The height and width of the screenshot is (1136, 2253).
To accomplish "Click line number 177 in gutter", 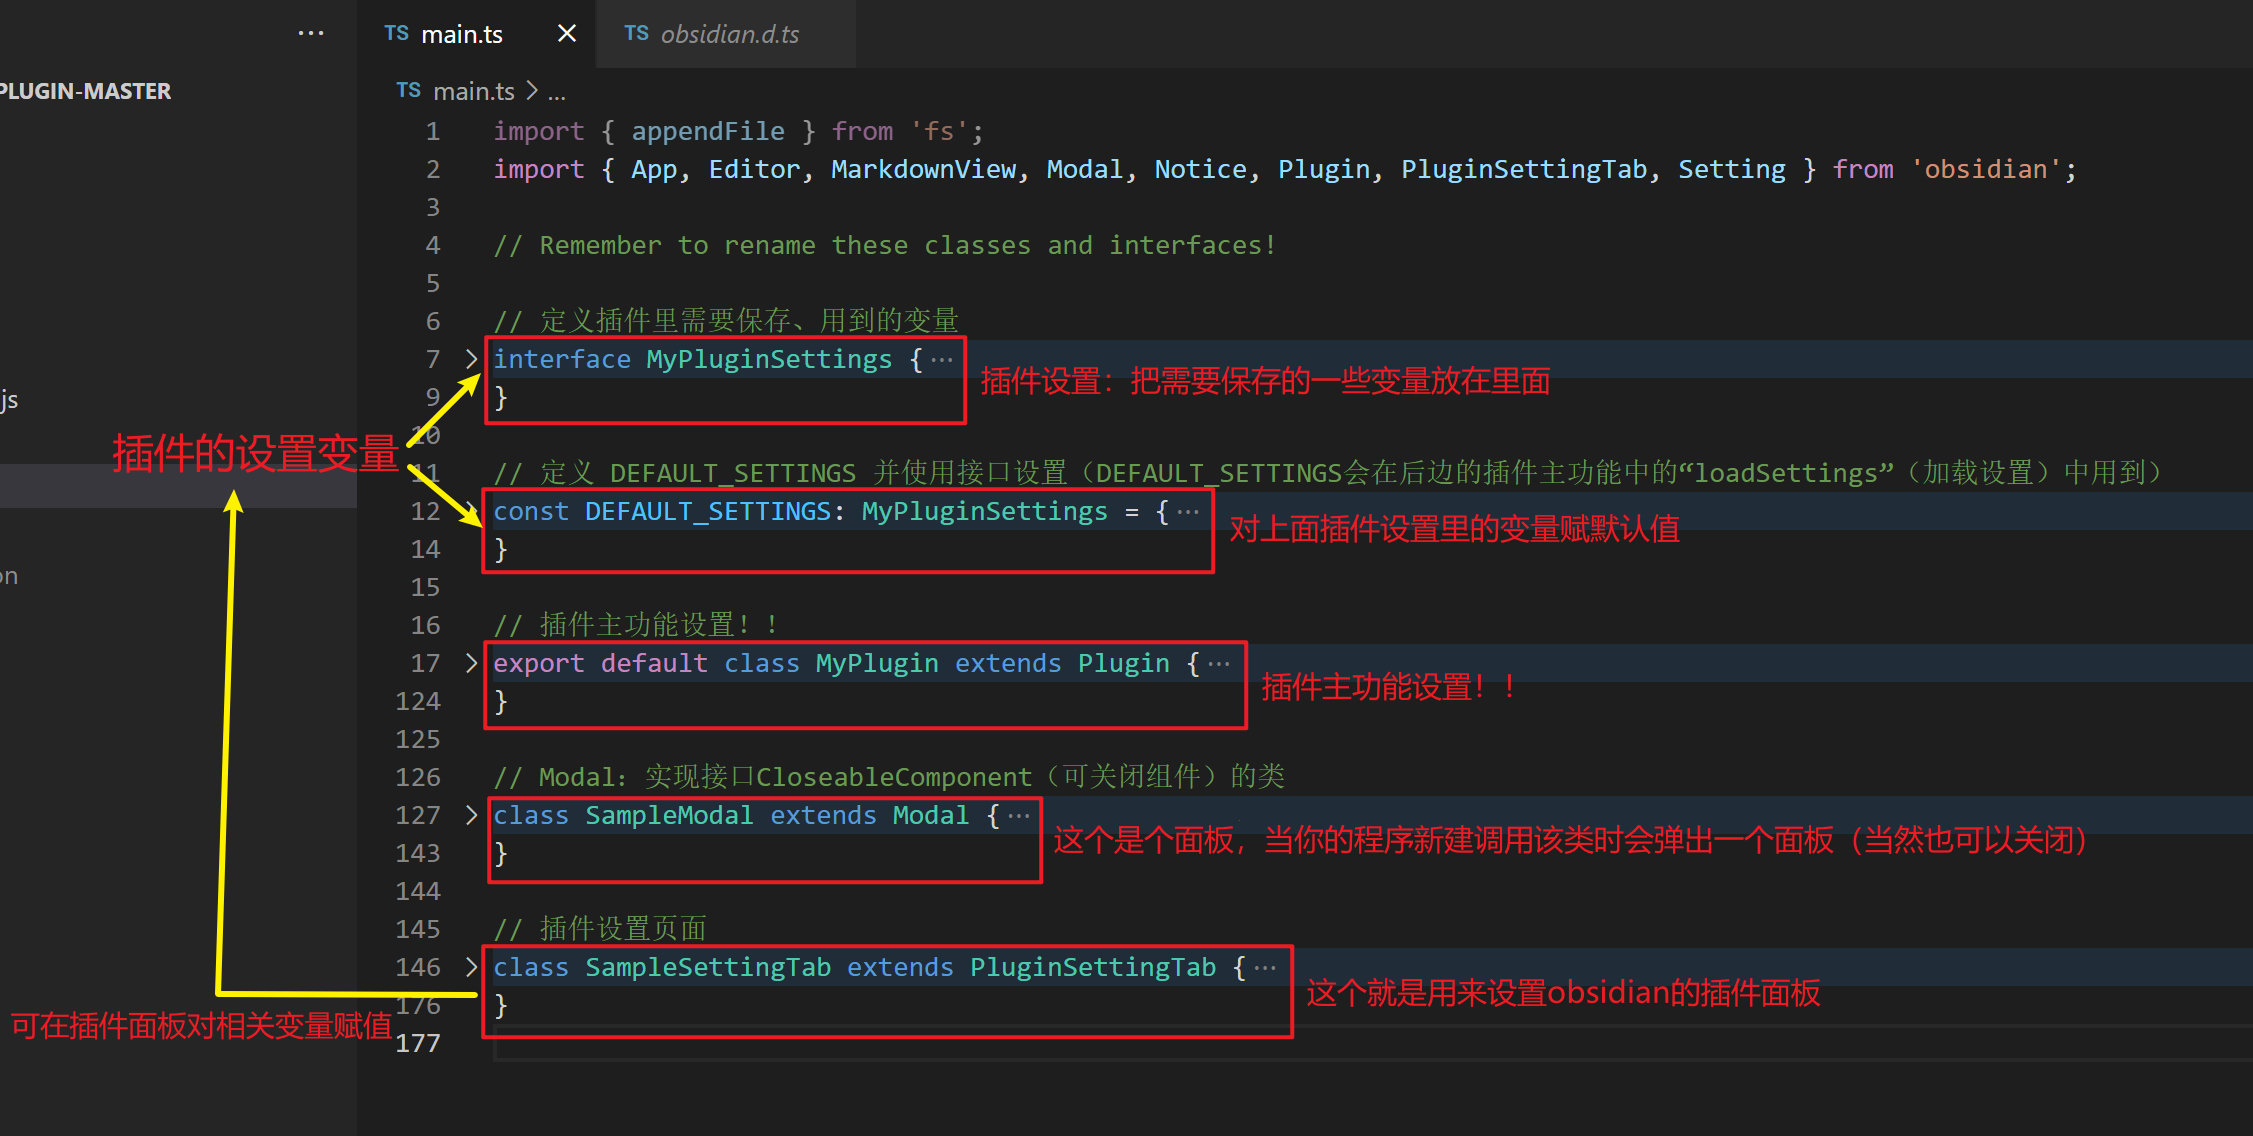I will point(418,1043).
